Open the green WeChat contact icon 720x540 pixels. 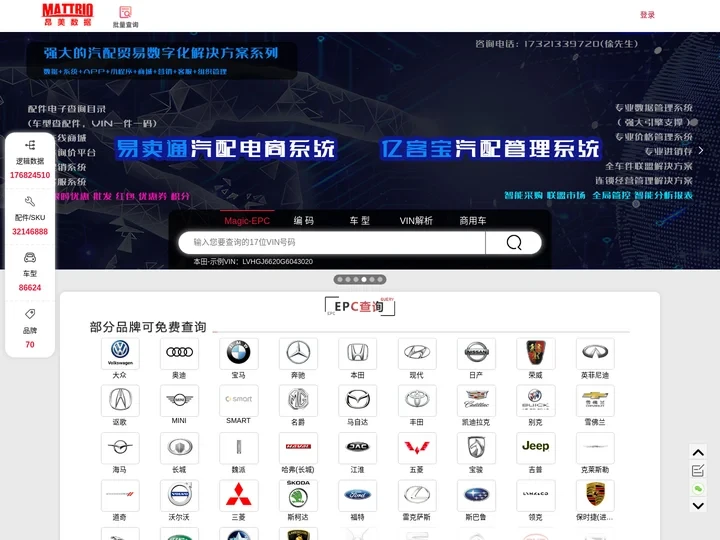pos(698,489)
